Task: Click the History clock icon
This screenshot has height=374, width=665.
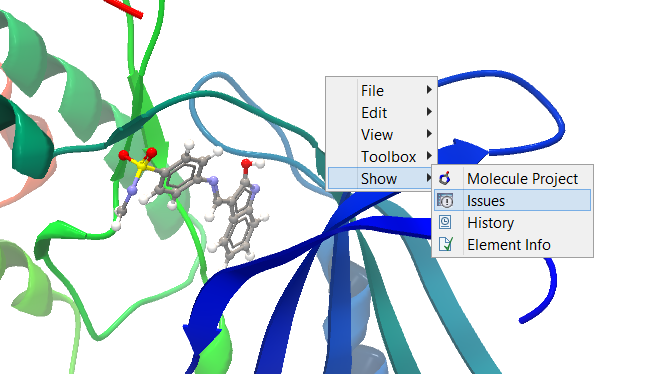Action: point(445,222)
